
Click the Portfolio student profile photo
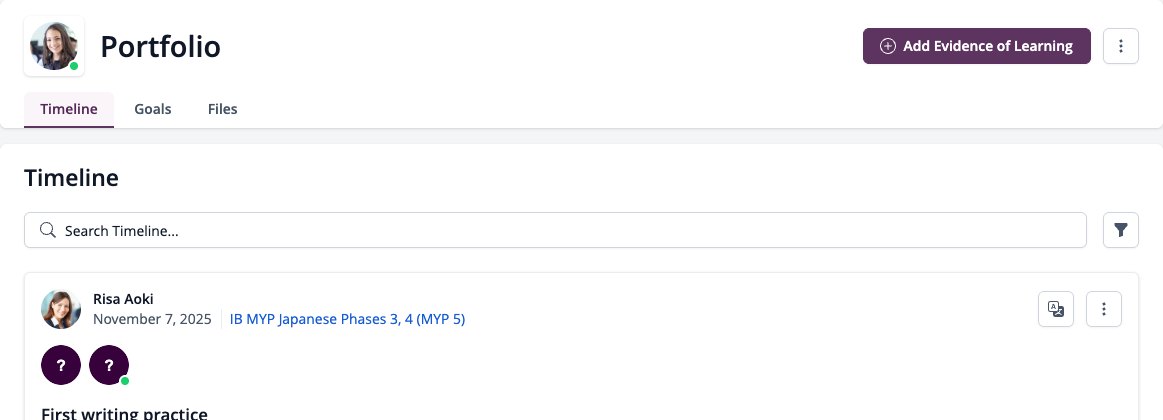(54, 46)
